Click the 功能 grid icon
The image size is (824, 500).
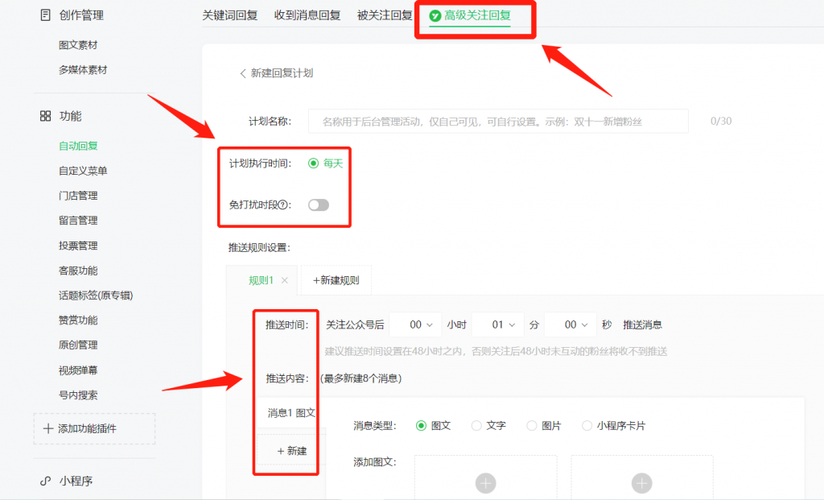[45, 116]
